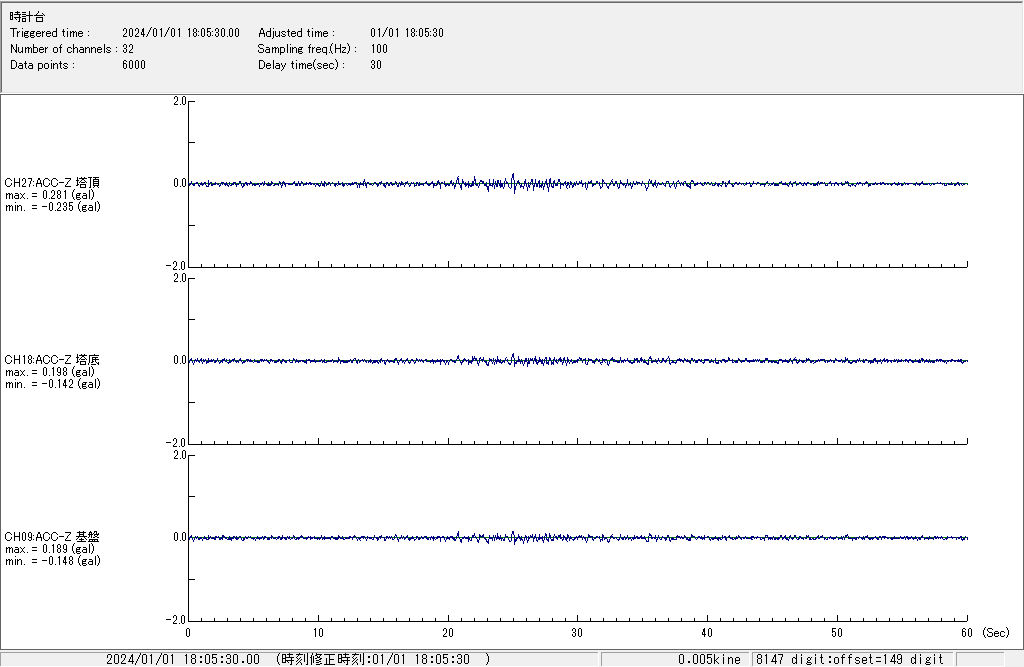Viewport: 1024px width, 667px height.
Task: Click the 0.005kine status bar field
Action: pyautogui.click(x=709, y=659)
